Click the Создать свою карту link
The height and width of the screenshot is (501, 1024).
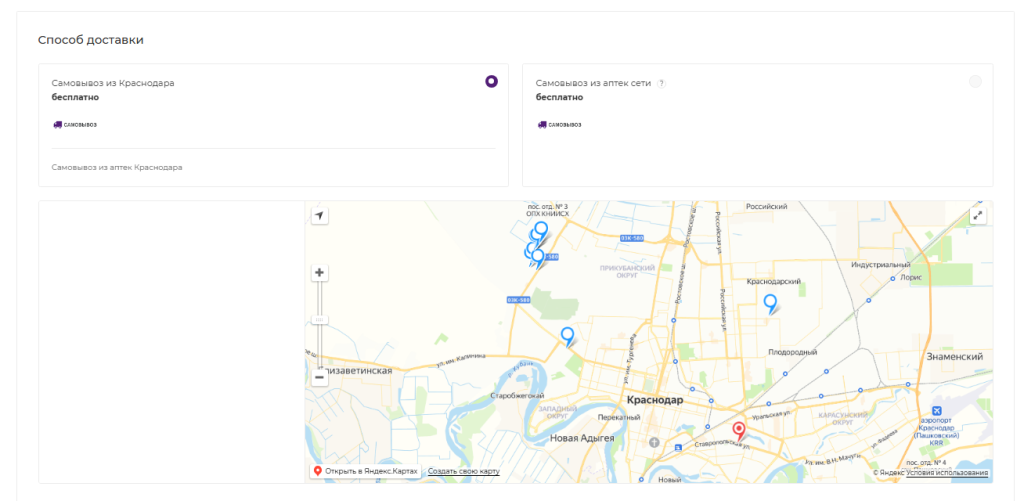[464, 471]
